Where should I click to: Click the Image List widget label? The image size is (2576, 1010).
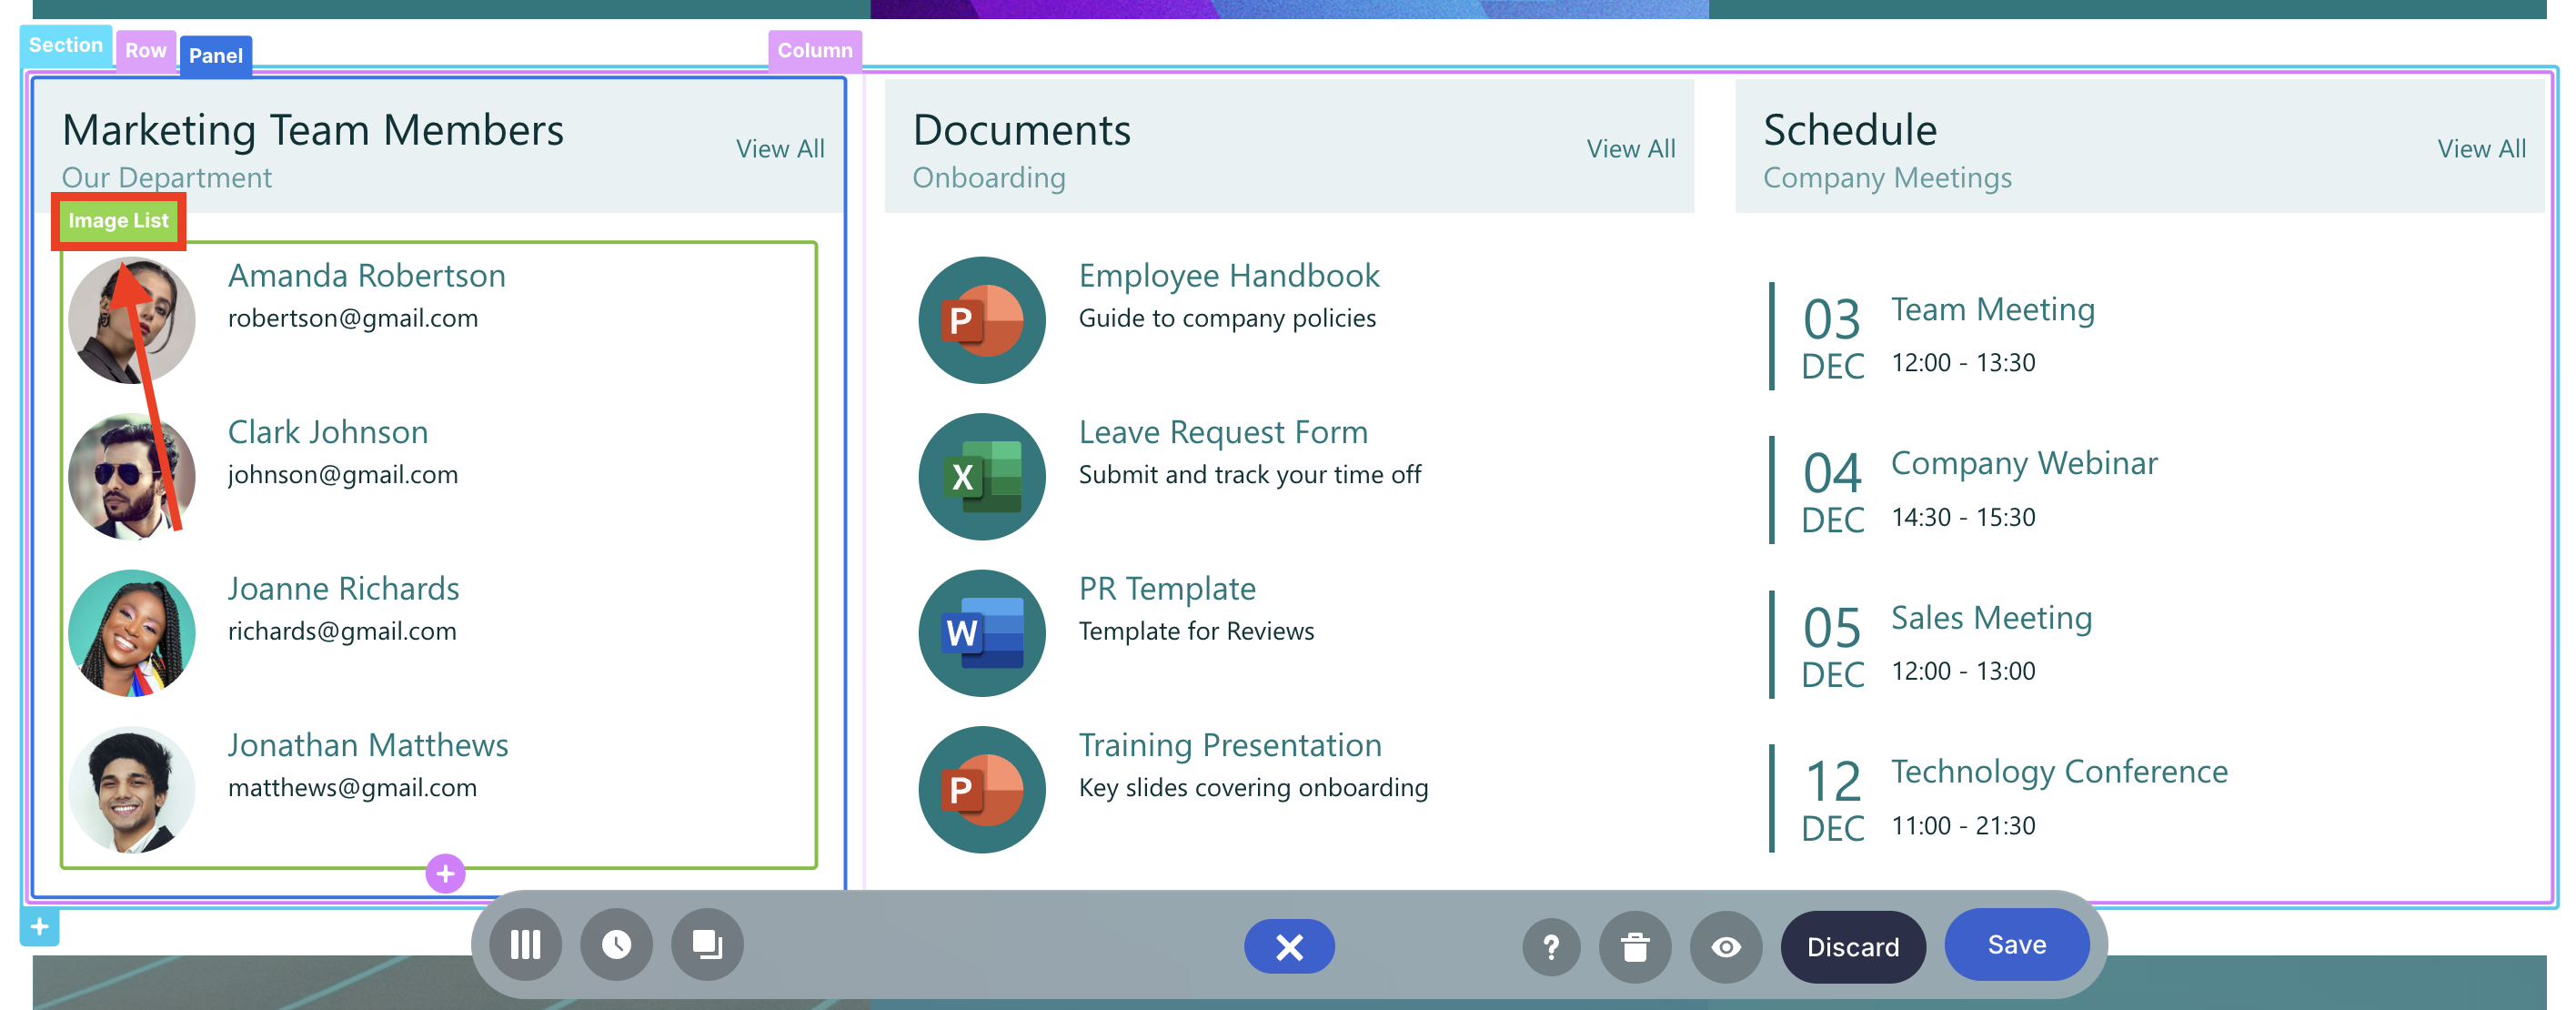(x=118, y=221)
